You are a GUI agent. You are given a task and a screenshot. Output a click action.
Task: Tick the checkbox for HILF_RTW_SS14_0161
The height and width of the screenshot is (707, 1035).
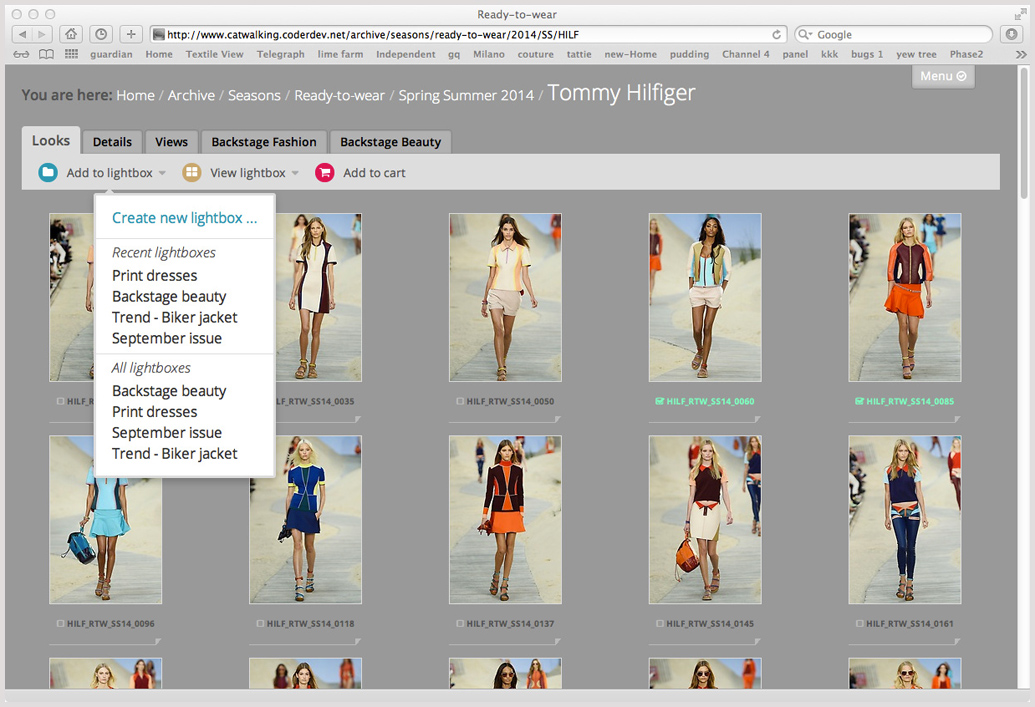(x=859, y=624)
